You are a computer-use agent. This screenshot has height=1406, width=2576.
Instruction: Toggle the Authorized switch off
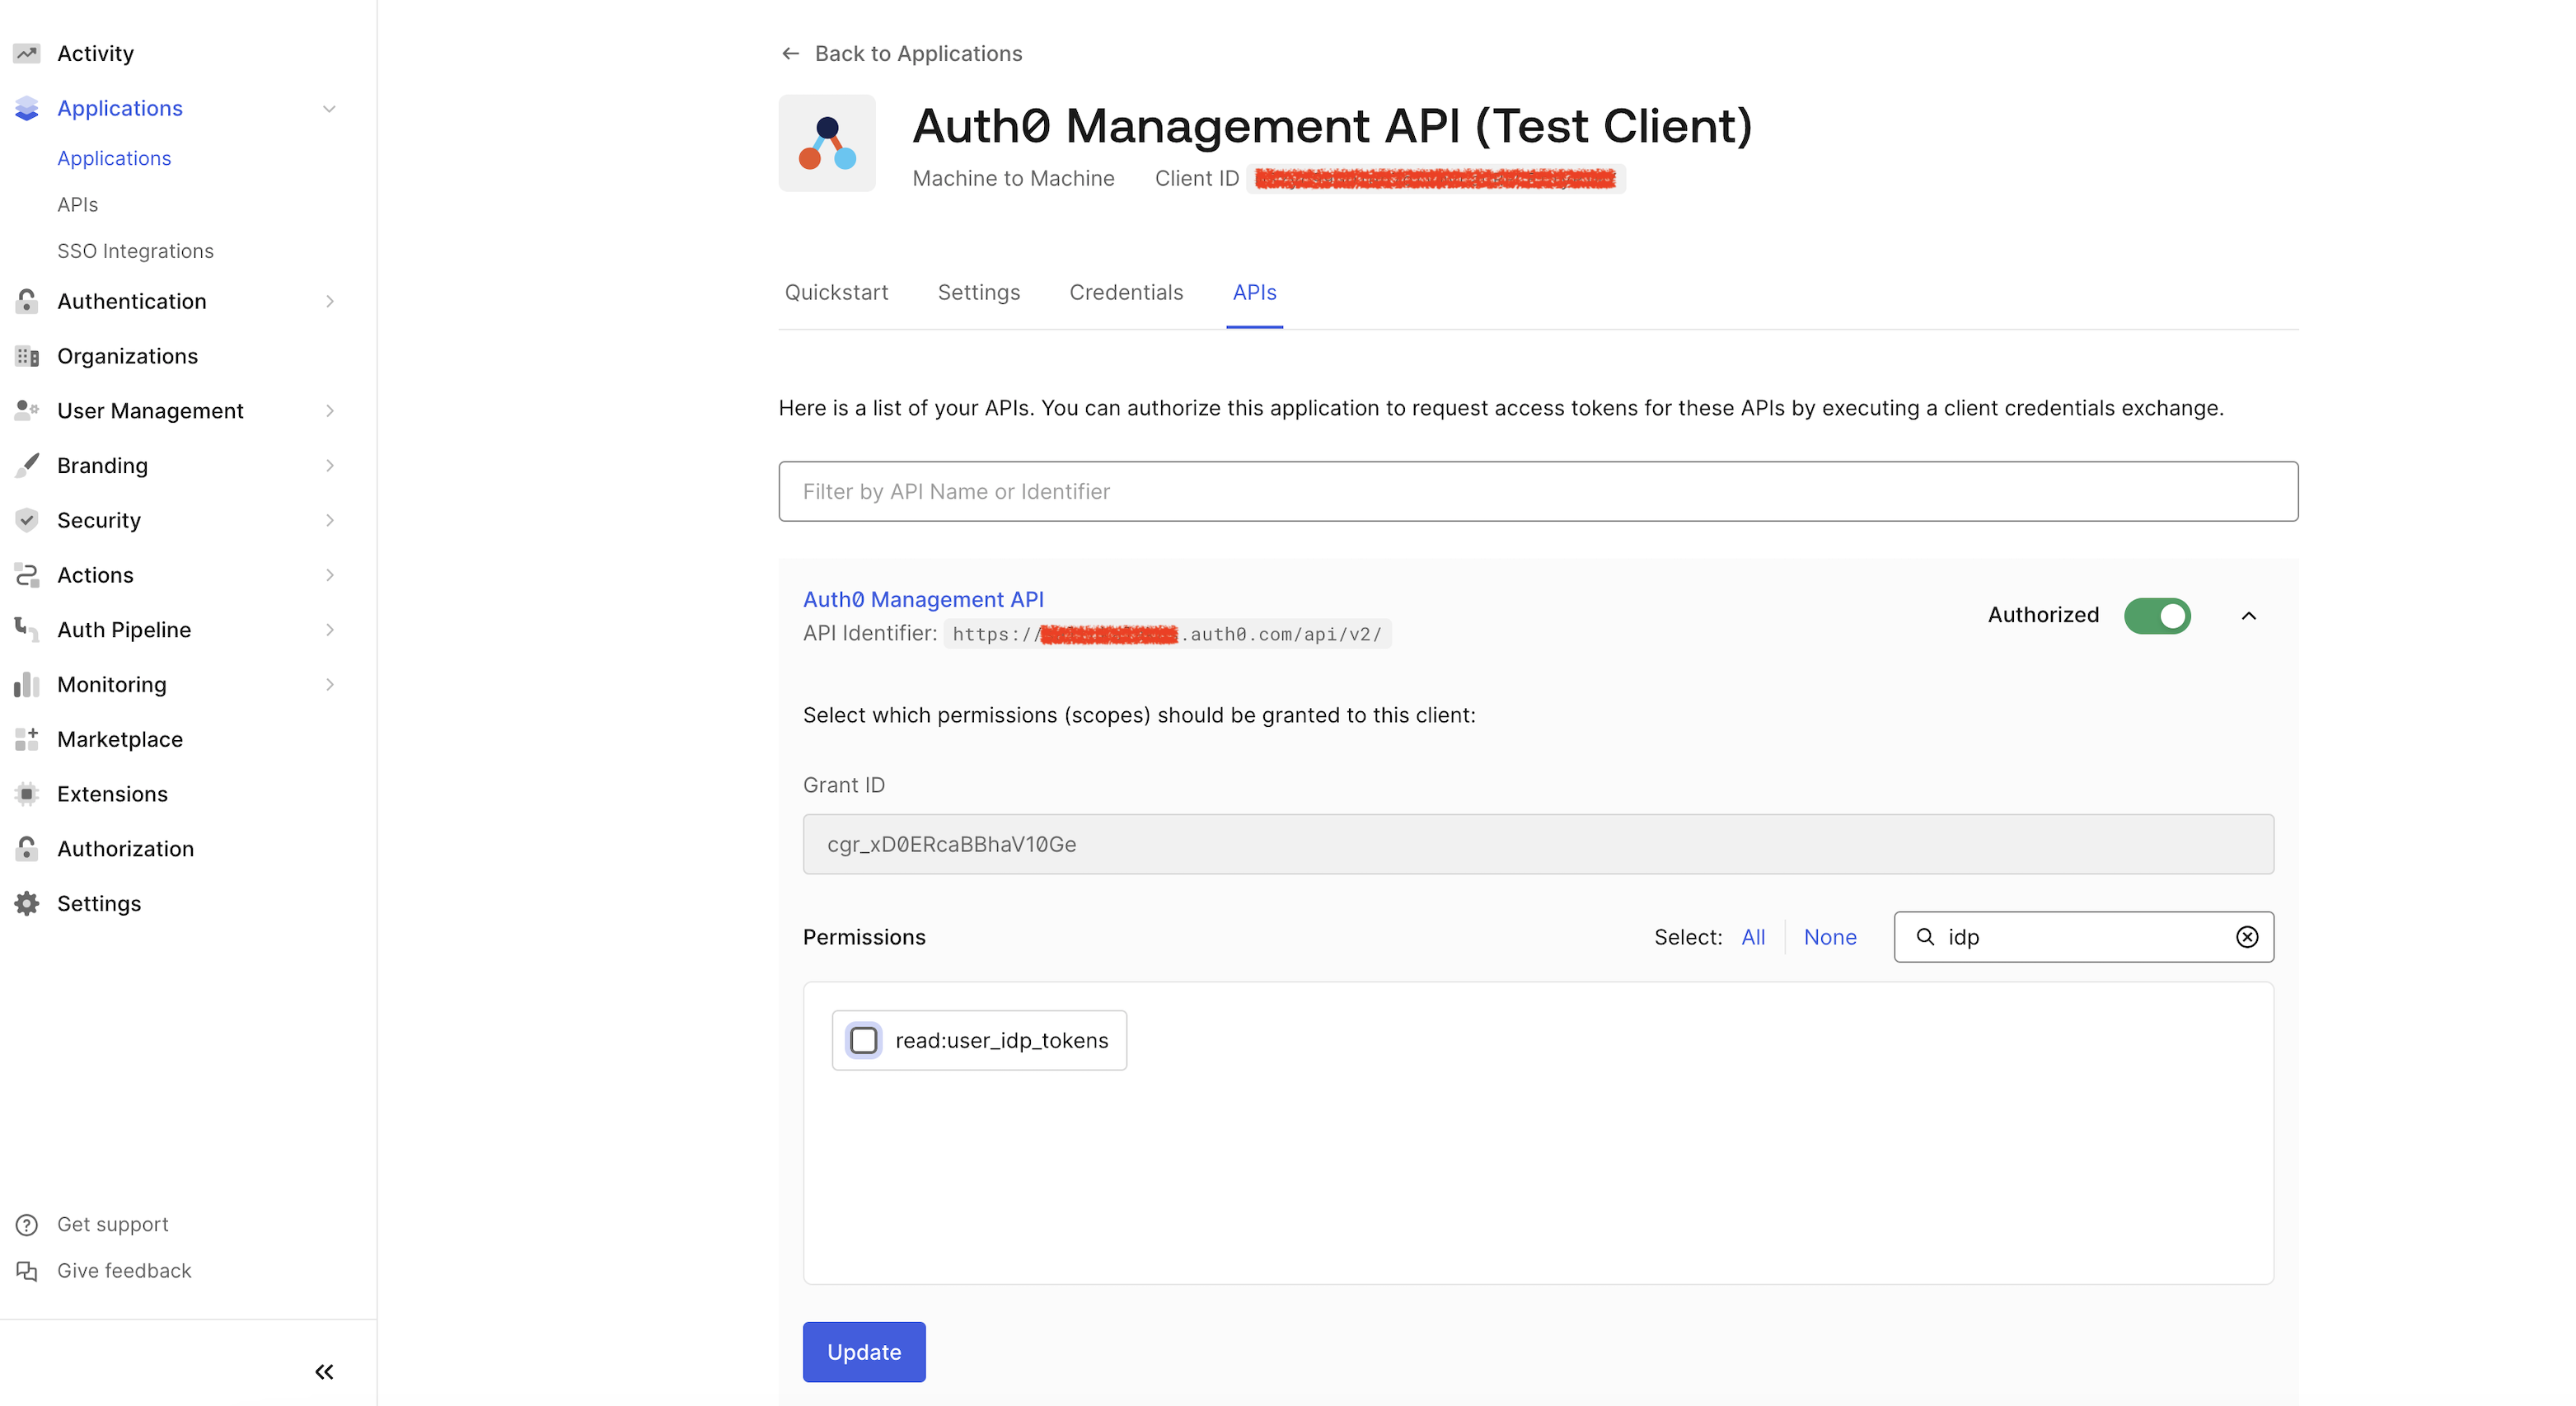point(2157,615)
